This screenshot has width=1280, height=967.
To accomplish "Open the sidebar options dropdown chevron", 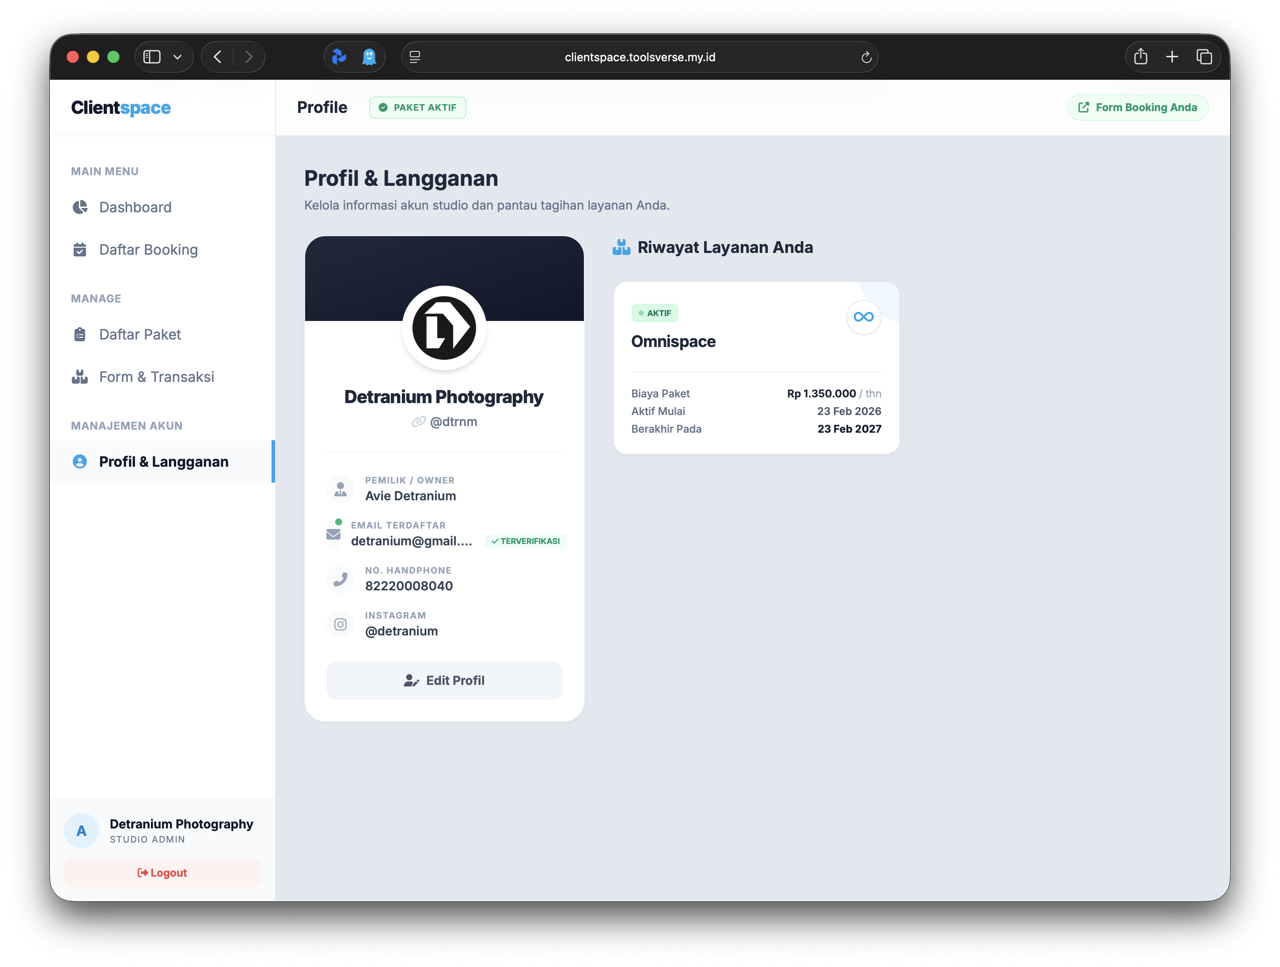I will (x=179, y=57).
